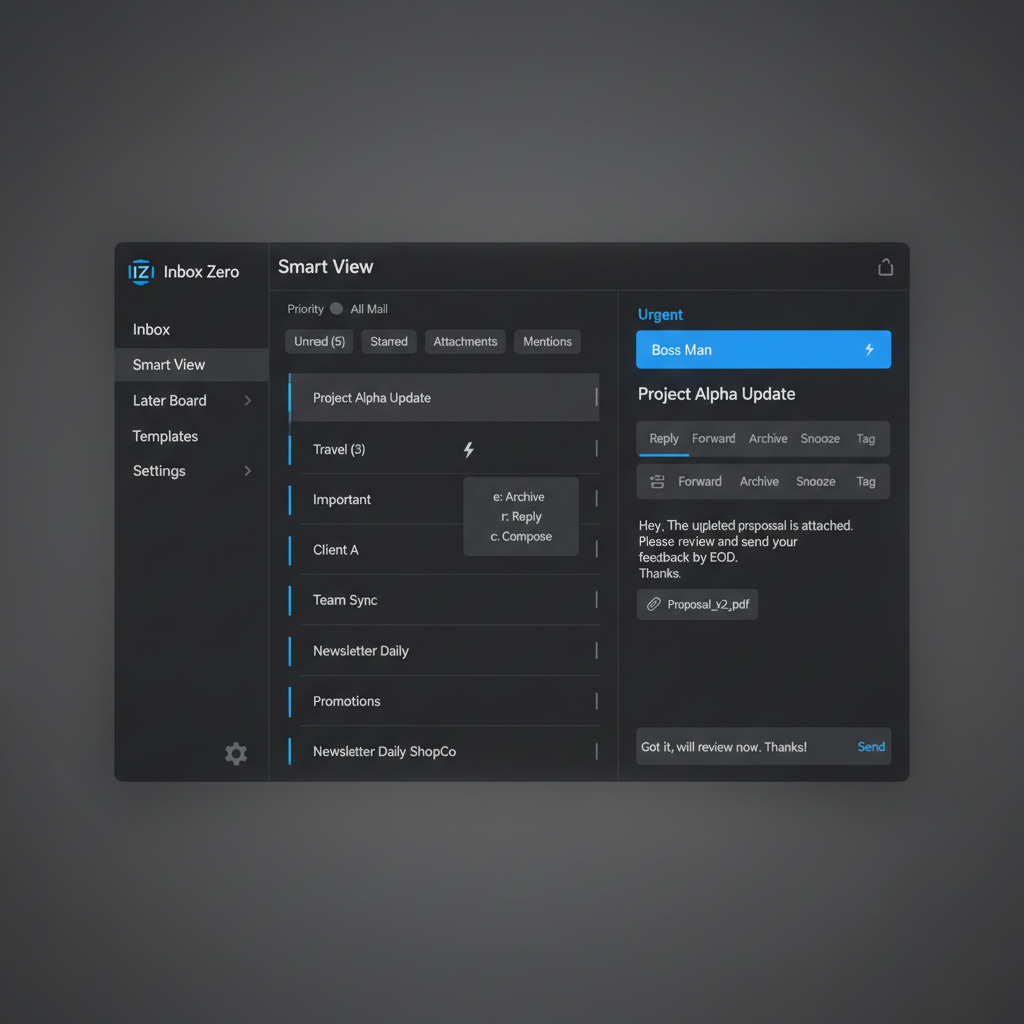Viewport: 1024px width, 1024px height.
Task: Click the Inbox Zero logo icon
Action: 141,271
